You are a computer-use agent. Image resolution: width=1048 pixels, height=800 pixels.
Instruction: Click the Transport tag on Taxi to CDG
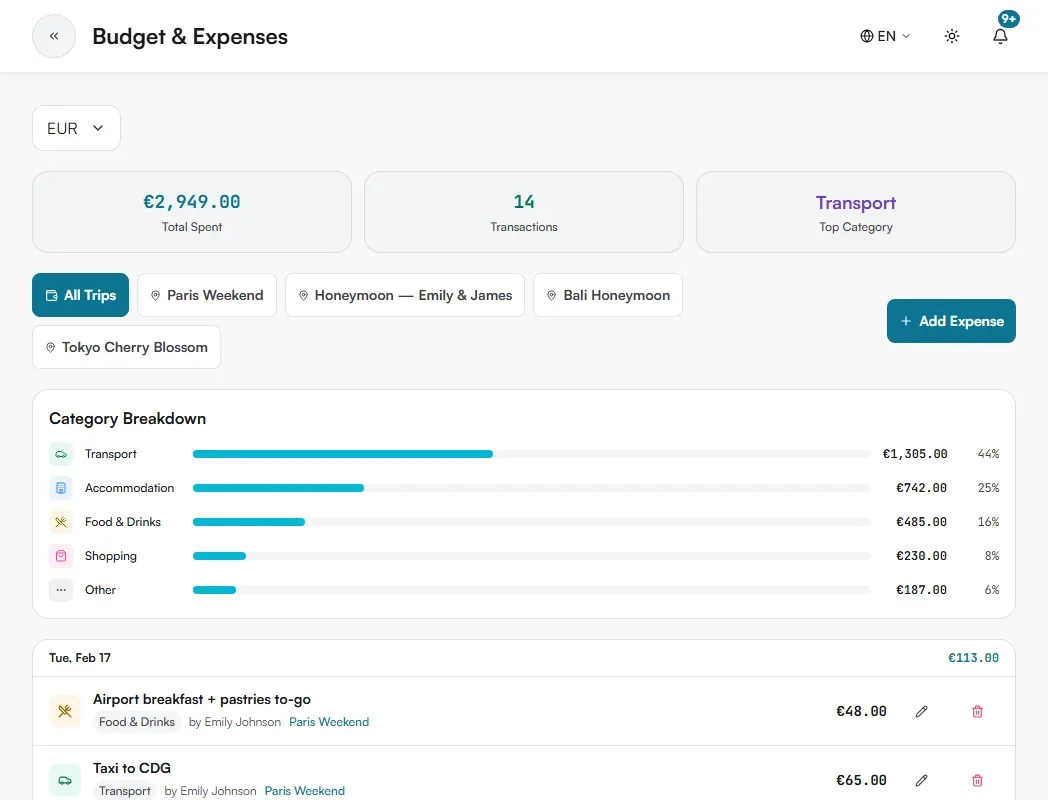[125, 791]
